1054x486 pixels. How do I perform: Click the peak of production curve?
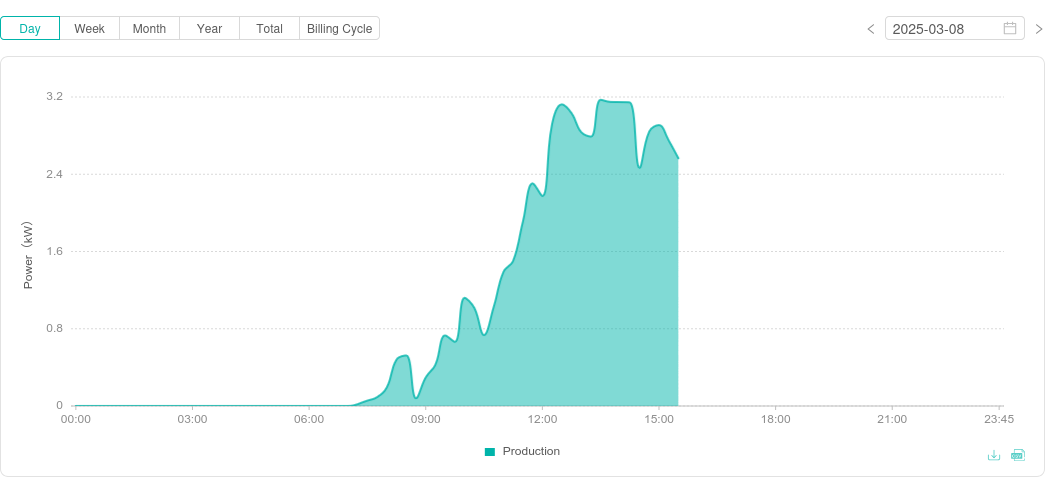click(x=601, y=100)
